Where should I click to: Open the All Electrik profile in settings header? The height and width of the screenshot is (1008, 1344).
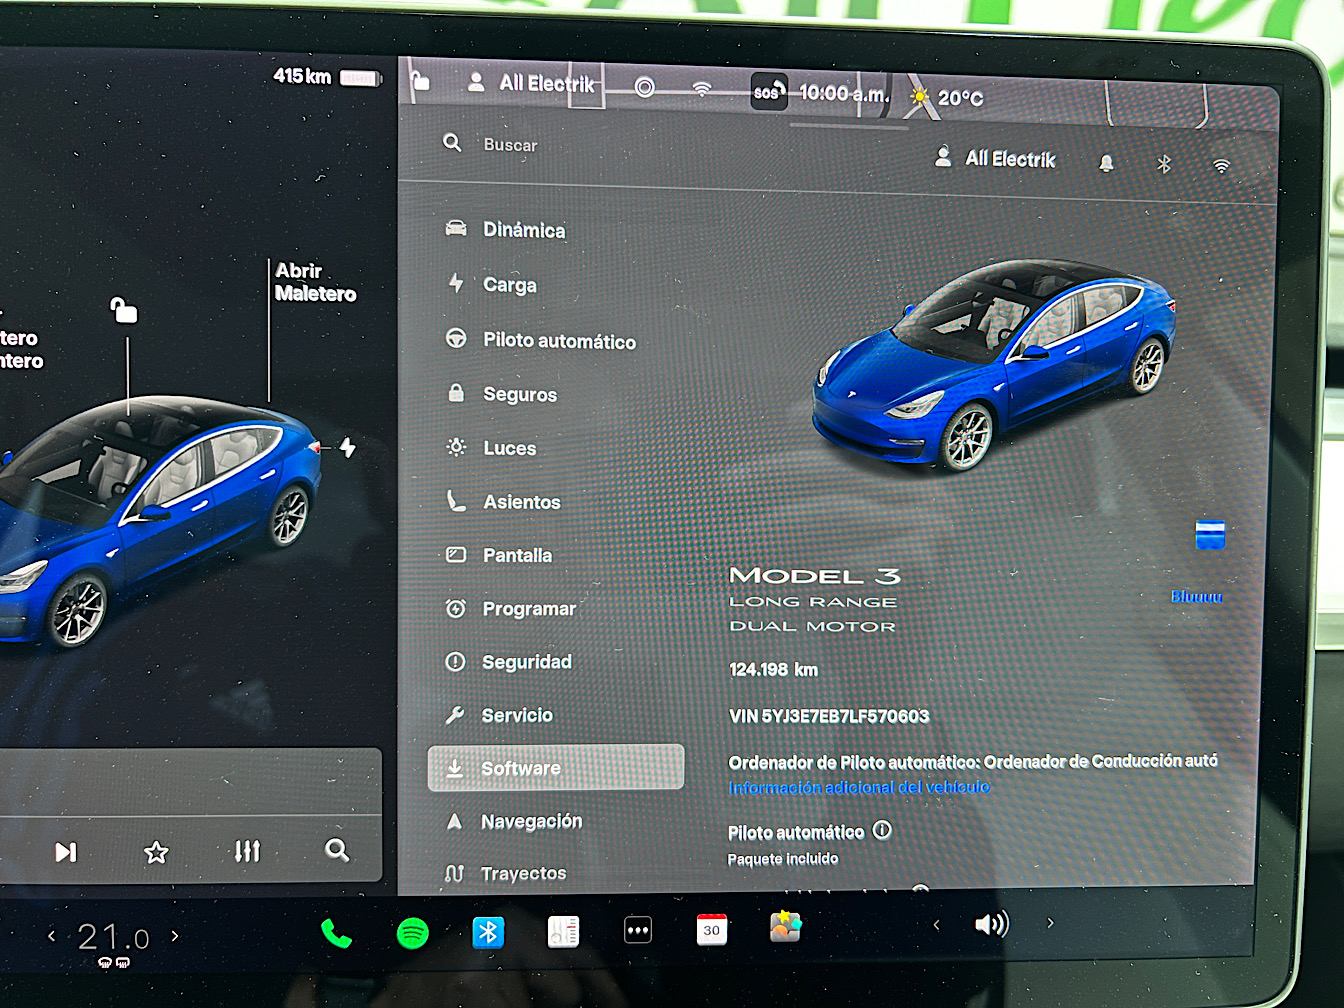(995, 158)
